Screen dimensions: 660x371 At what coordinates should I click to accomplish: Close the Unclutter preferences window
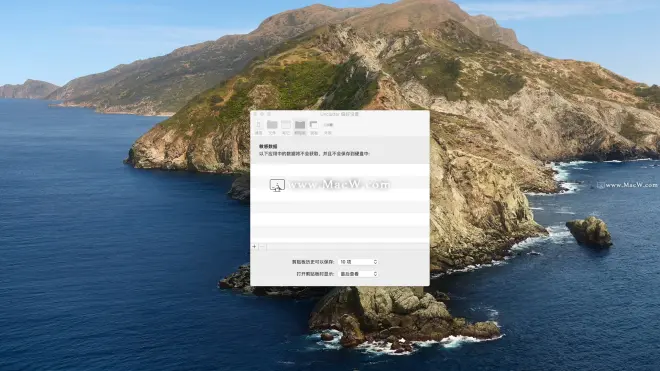coord(255,114)
